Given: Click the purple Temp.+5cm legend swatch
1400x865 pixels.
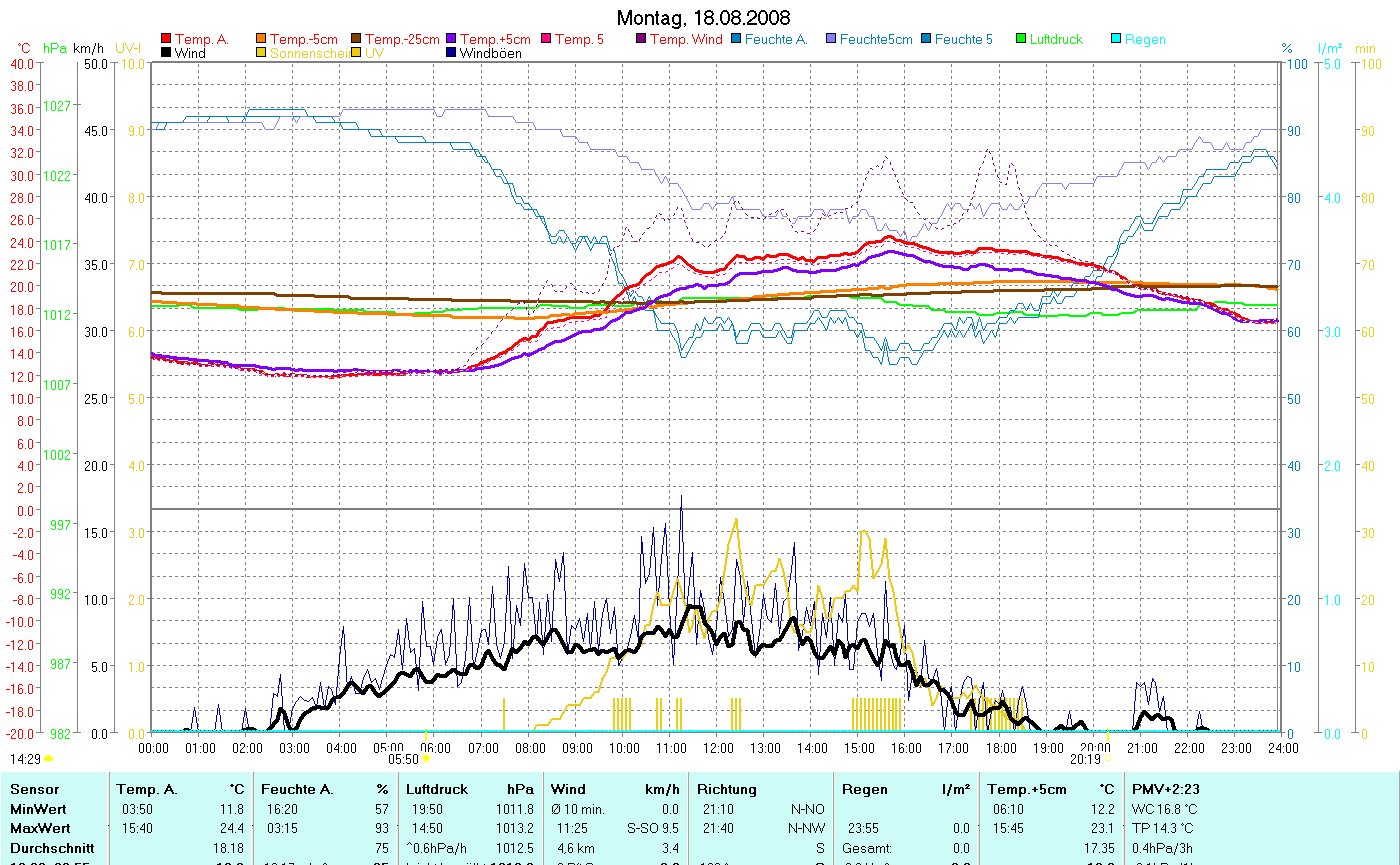Looking at the screenshot, I should click(x=451, y=40).
